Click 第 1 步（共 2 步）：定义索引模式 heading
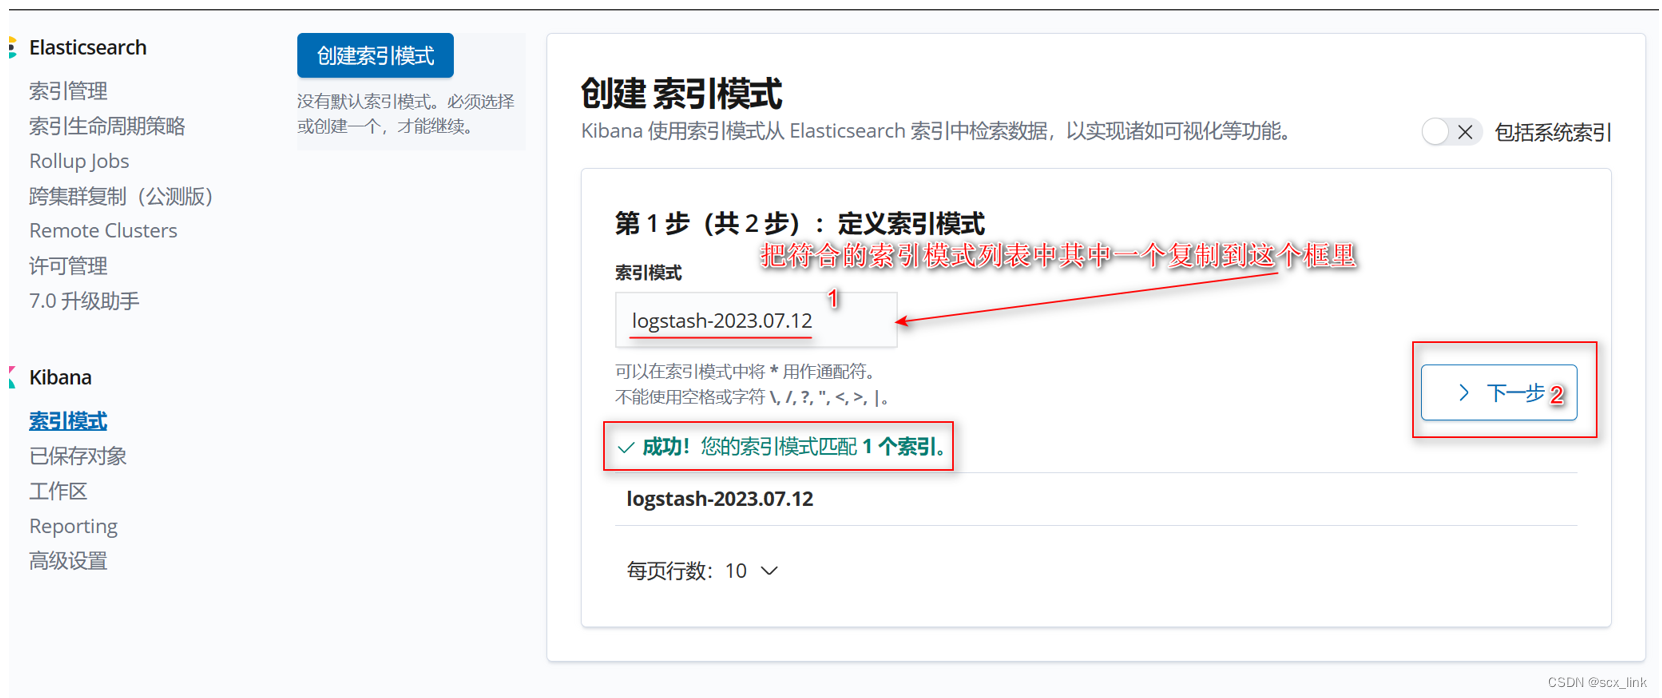Viewport: 1662px width, 698px height. 800,223
